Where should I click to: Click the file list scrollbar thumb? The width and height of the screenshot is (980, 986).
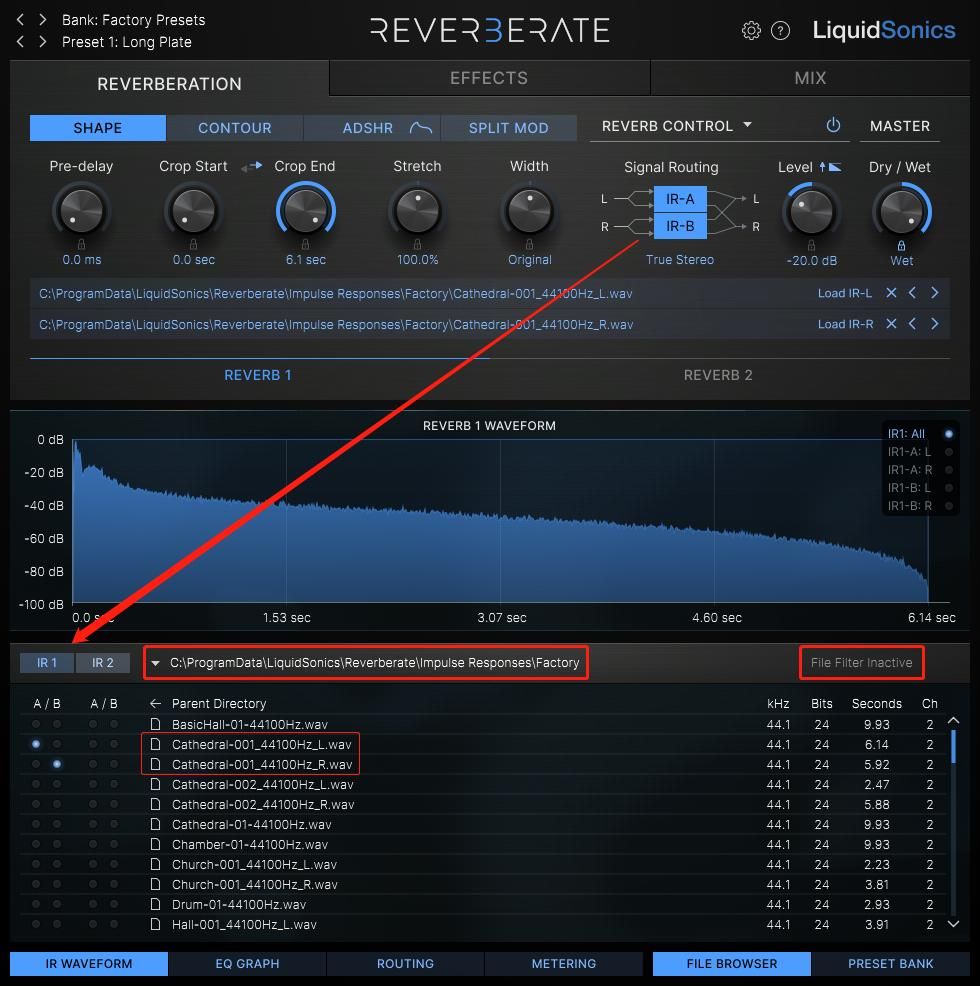(954, 746)
